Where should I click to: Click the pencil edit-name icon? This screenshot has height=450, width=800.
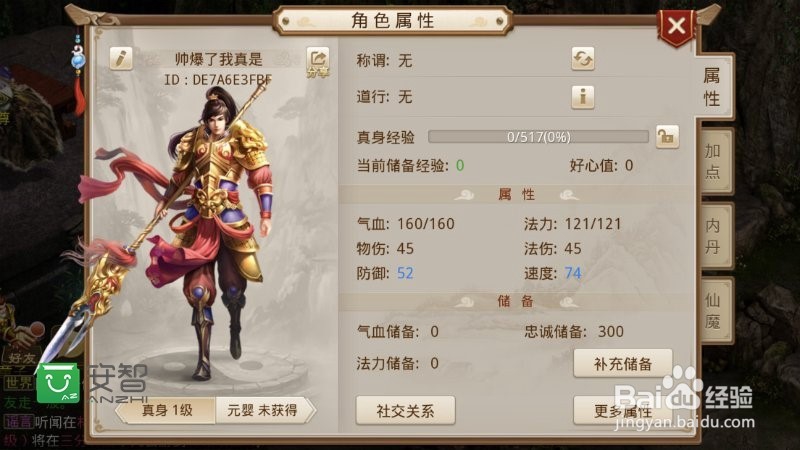[121, 59]
